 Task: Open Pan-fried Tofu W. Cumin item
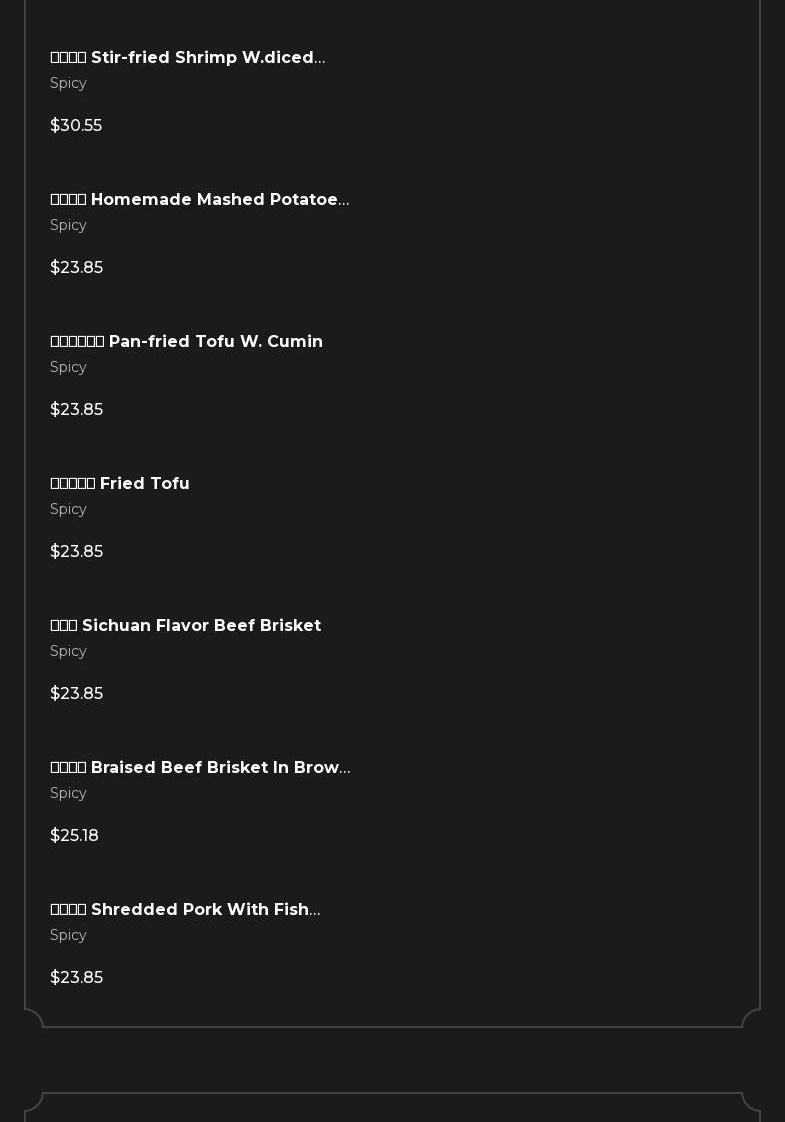187,342
